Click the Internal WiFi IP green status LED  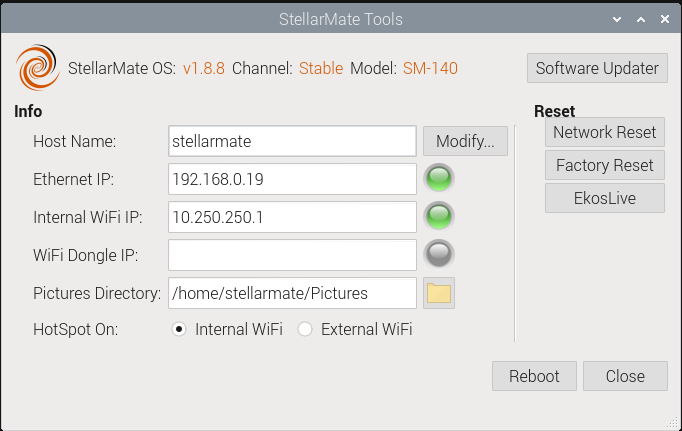(x=439, y=216)
